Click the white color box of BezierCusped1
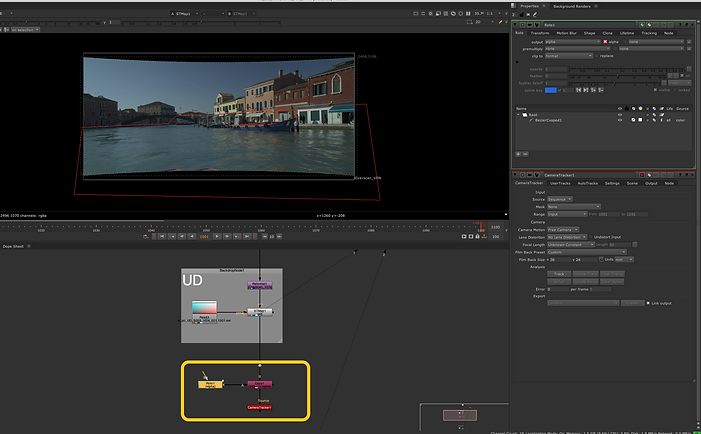The height and width of the screenshot is (434, 701). (640, 120)
